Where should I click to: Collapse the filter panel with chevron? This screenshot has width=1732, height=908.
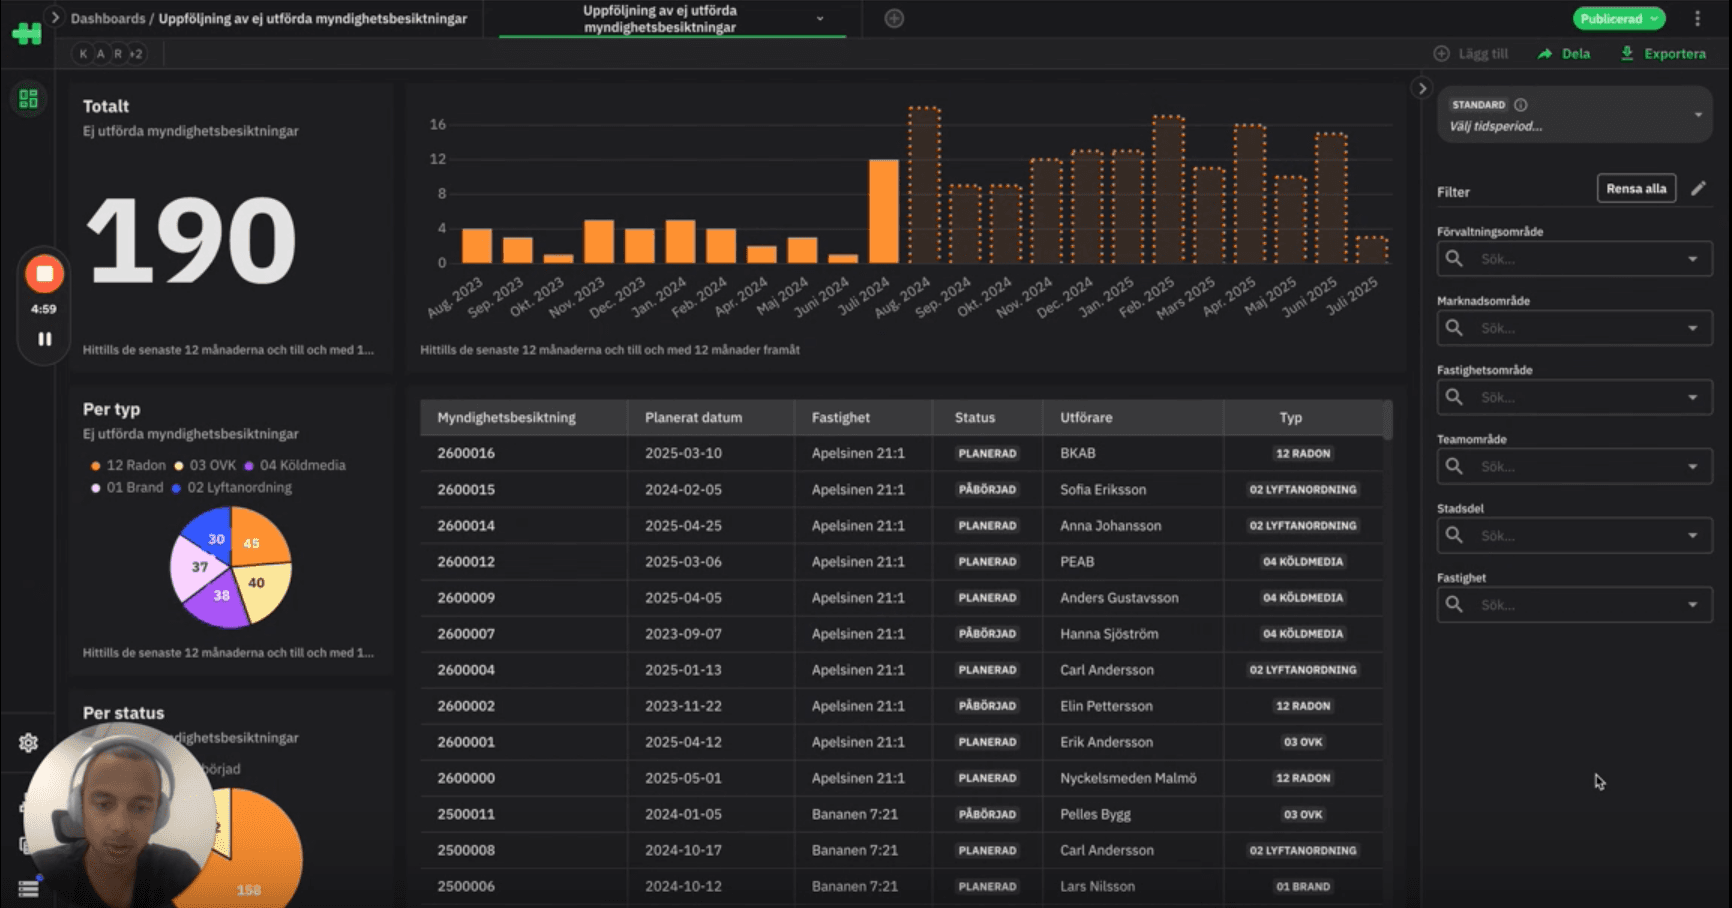click(x=1422, y=88)
